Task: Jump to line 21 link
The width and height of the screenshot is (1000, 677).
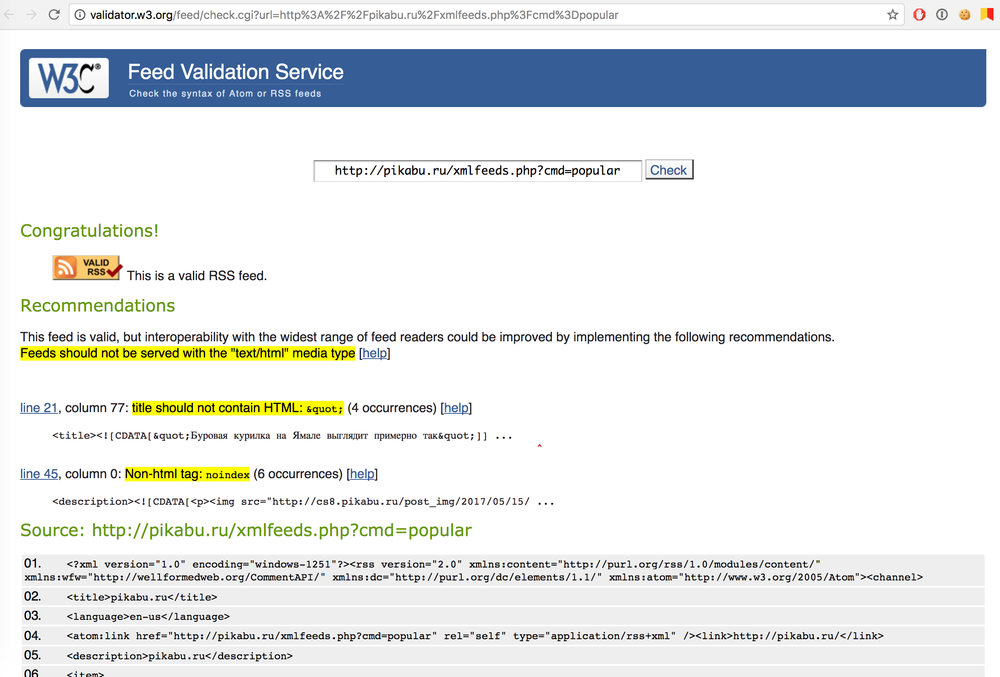Action: pyautogui.click(x=39, y=408)
